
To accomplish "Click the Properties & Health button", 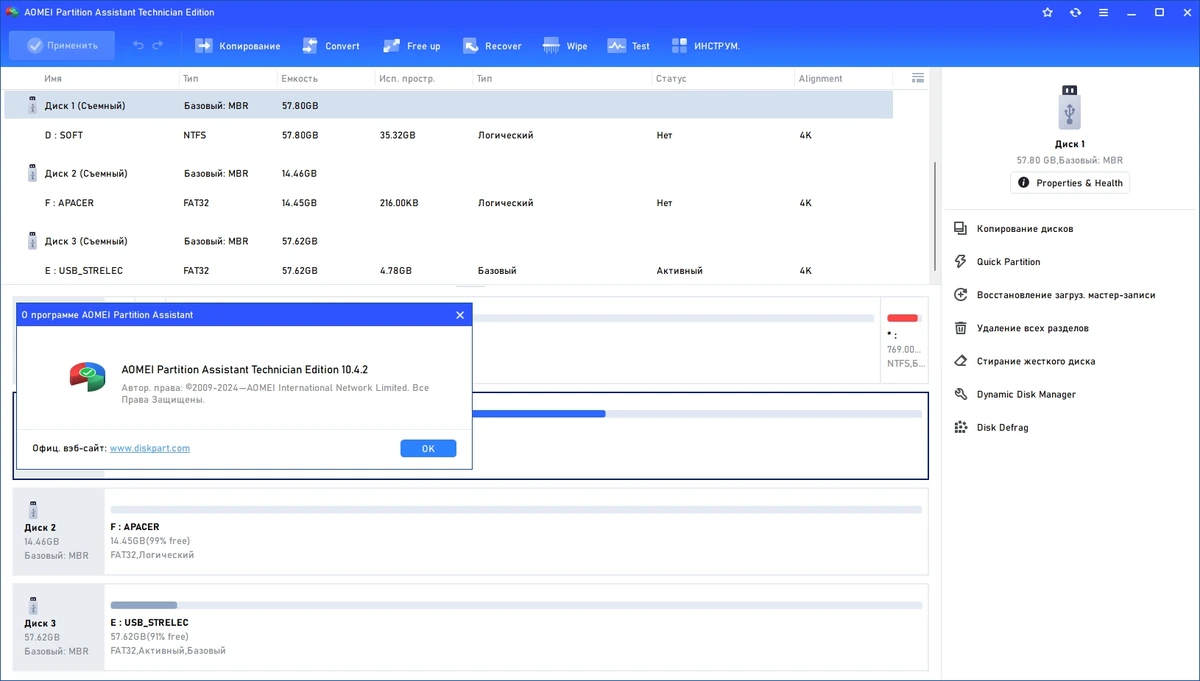I will 1070,183.
